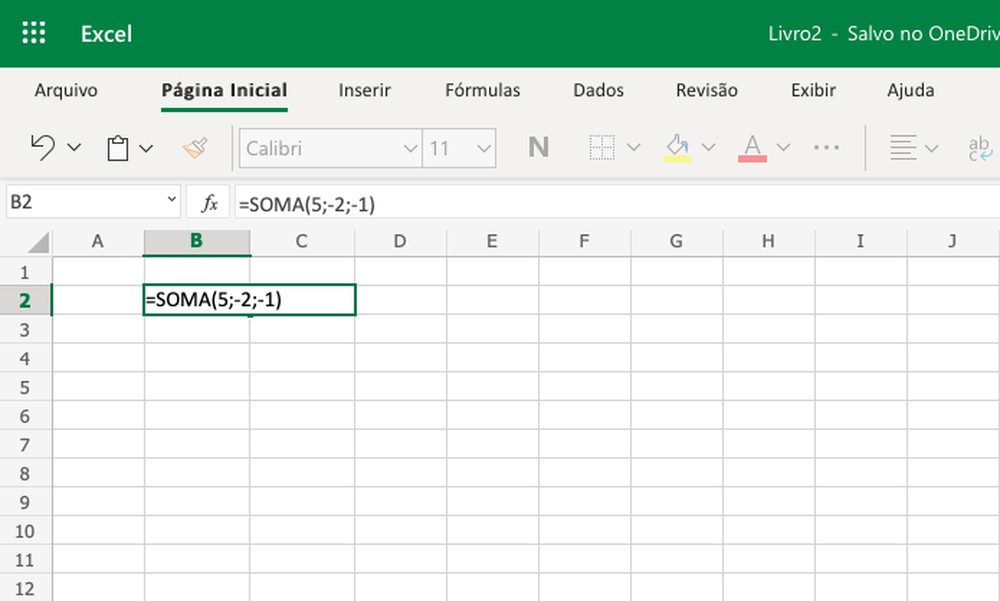Screen dimensions: 1000x601
Task: Open the Font Color dropdown arrow
Action: point(782,147)
